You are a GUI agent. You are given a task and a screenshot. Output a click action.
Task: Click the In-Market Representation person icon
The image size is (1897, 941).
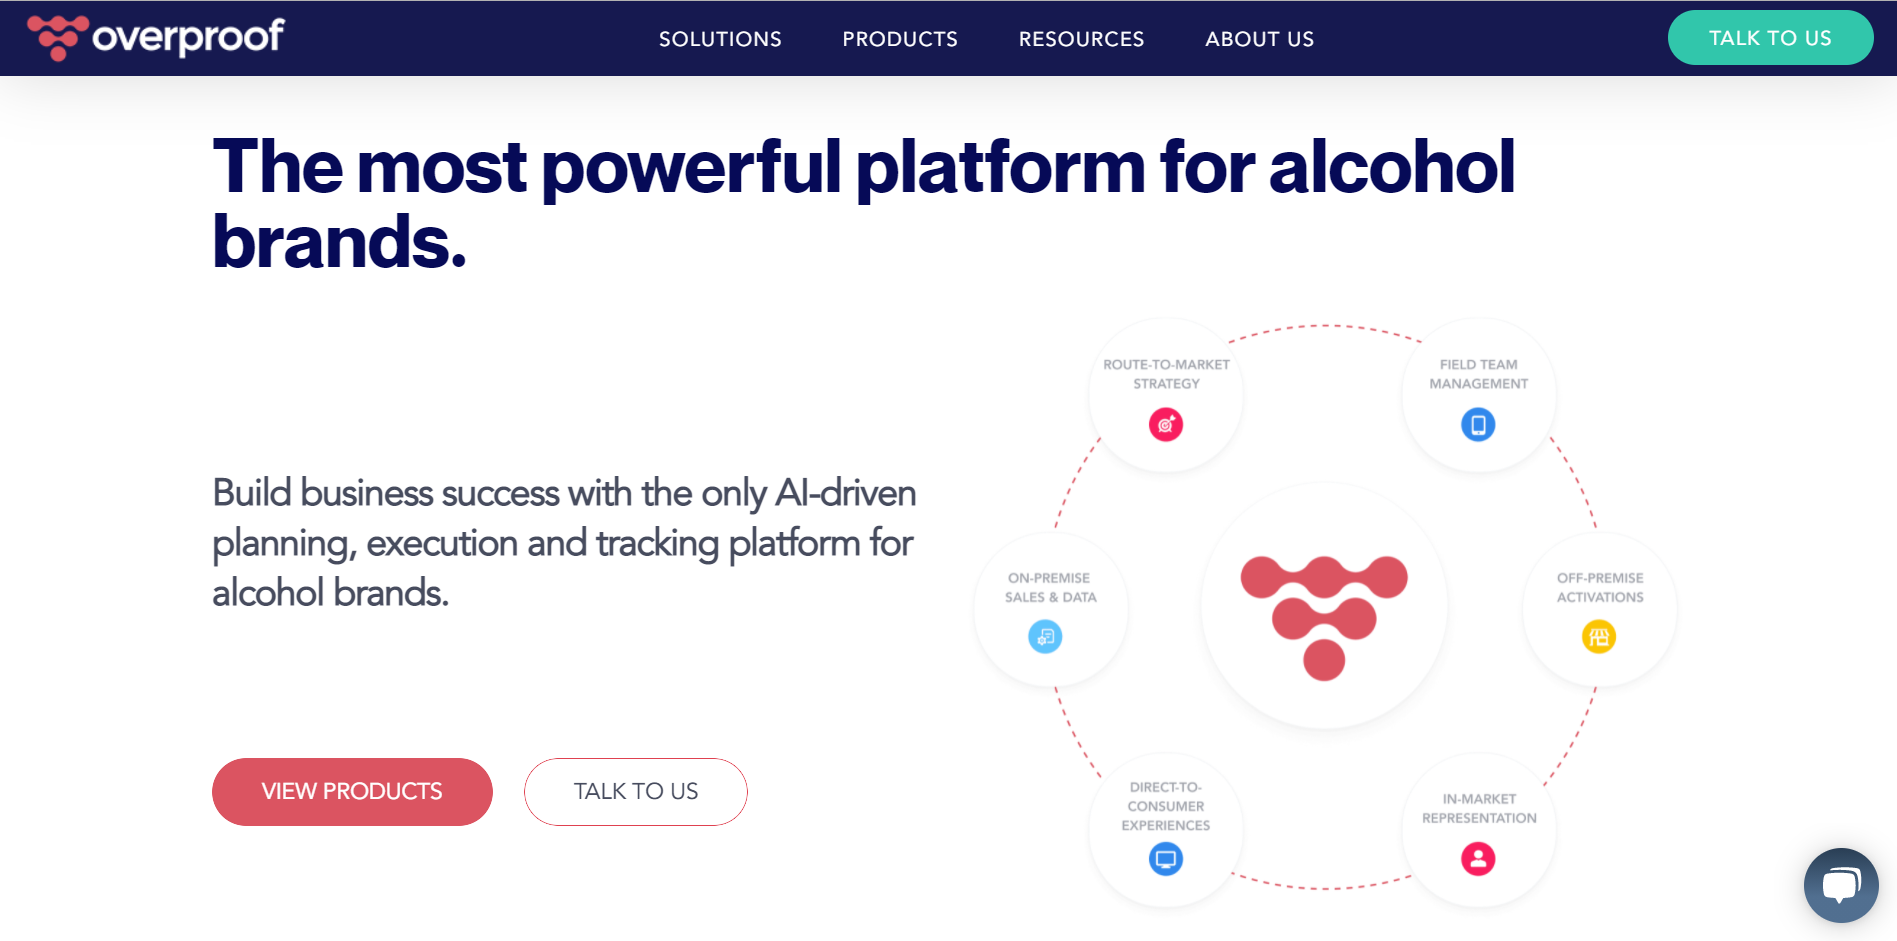[1478, 859]
